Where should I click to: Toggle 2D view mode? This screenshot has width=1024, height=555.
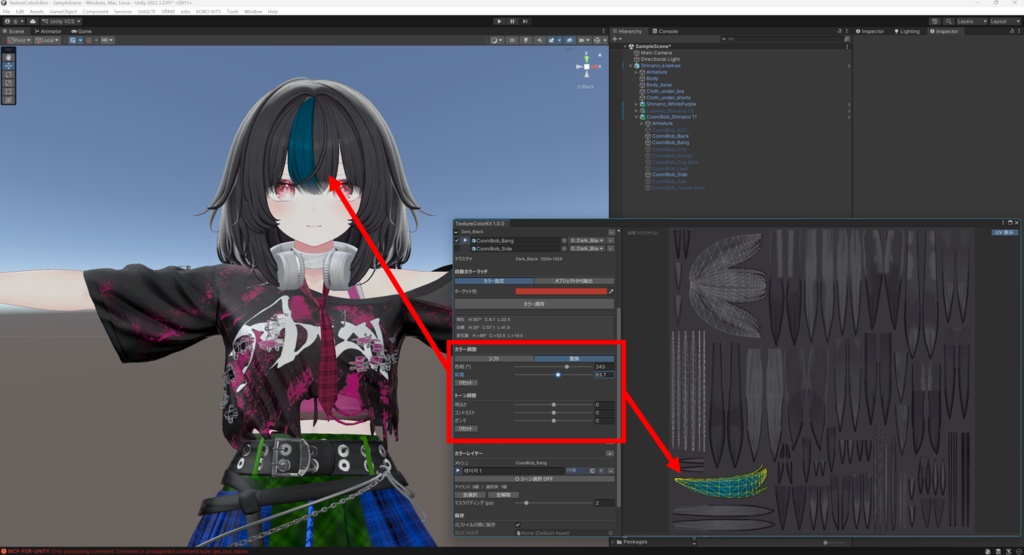point(512,40)
